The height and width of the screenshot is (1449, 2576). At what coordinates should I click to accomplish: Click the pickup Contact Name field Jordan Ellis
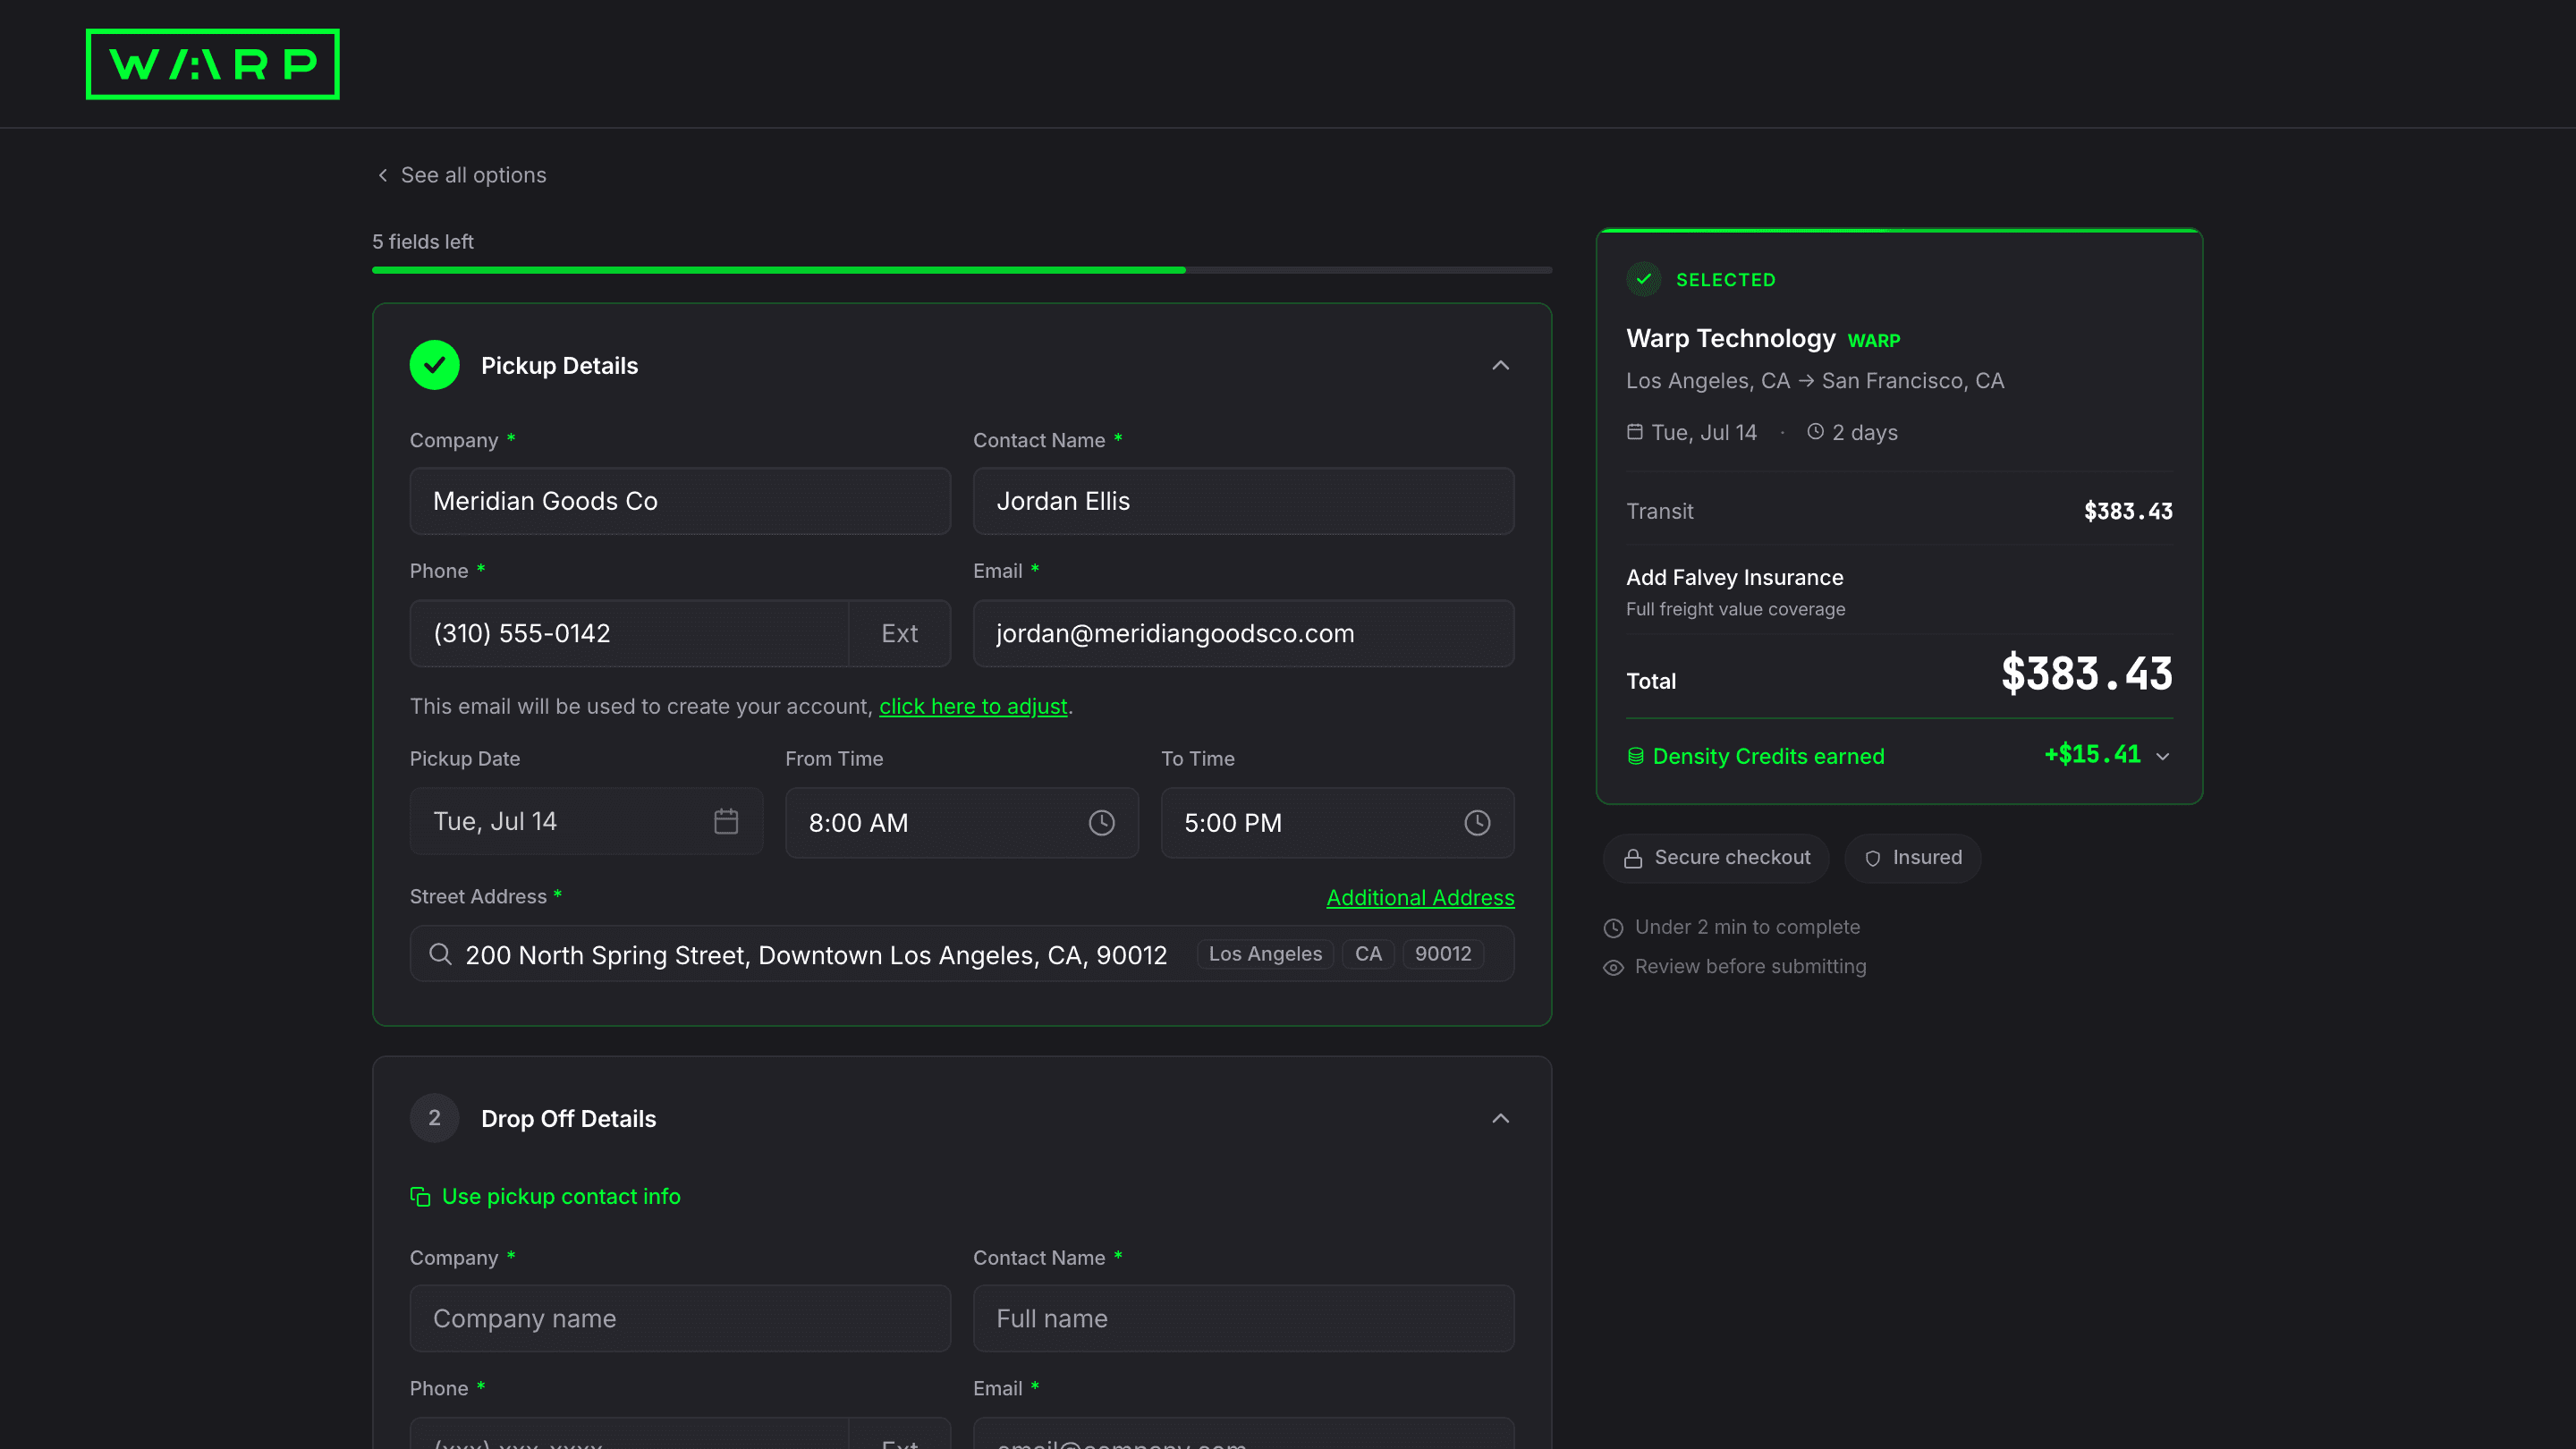point(1243,501)
